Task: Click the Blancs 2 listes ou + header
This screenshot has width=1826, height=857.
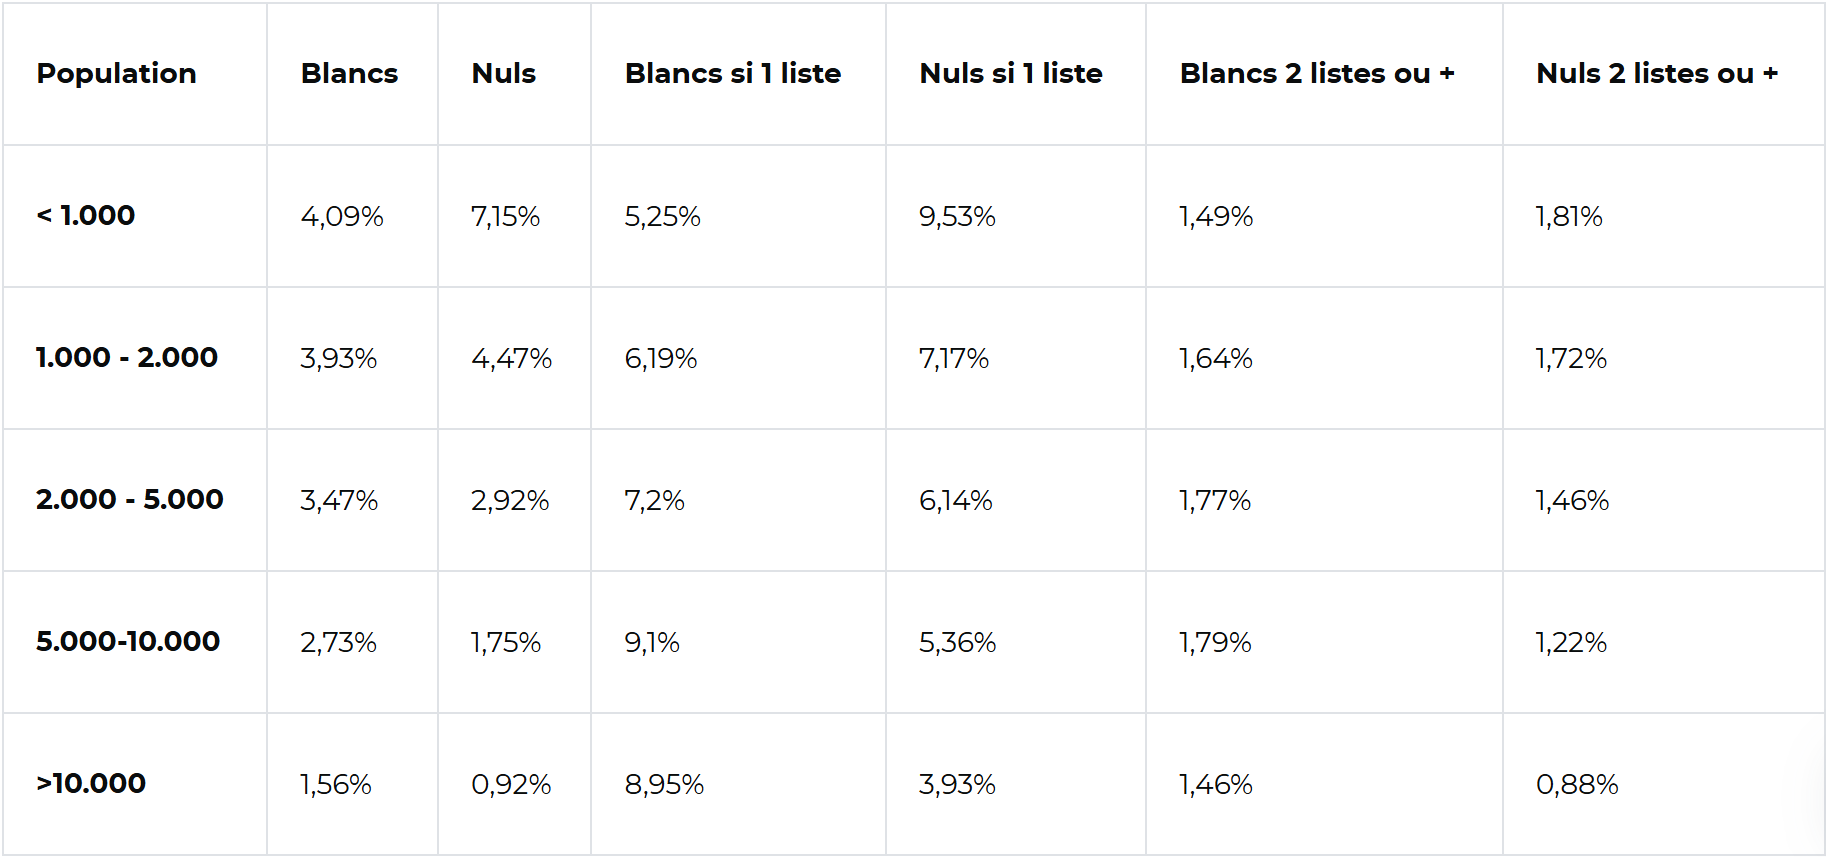Action: coord(1316,74)
